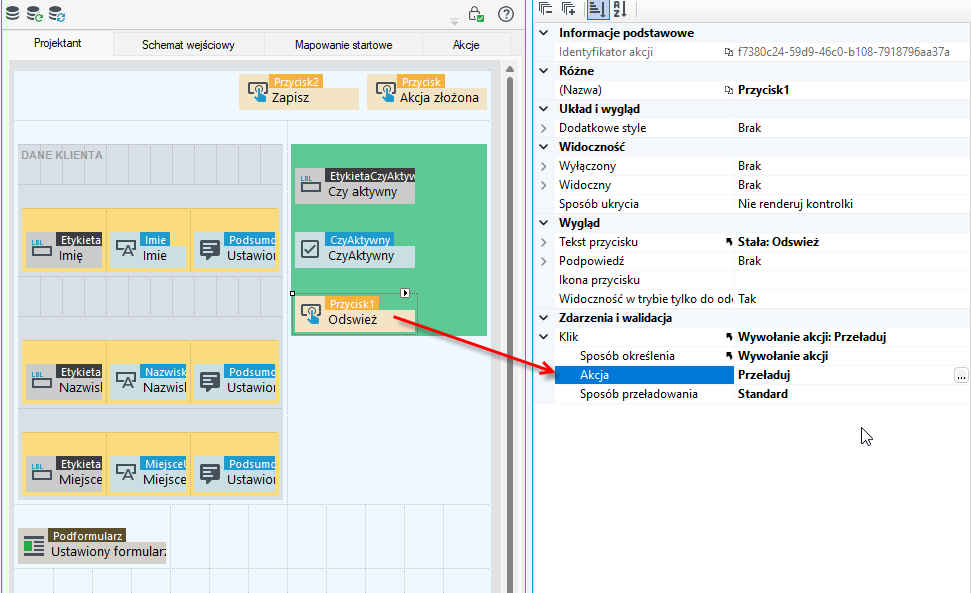Screen dimensions: 971x593
Task: Select the Imie text field control
Action: [148, 250]
